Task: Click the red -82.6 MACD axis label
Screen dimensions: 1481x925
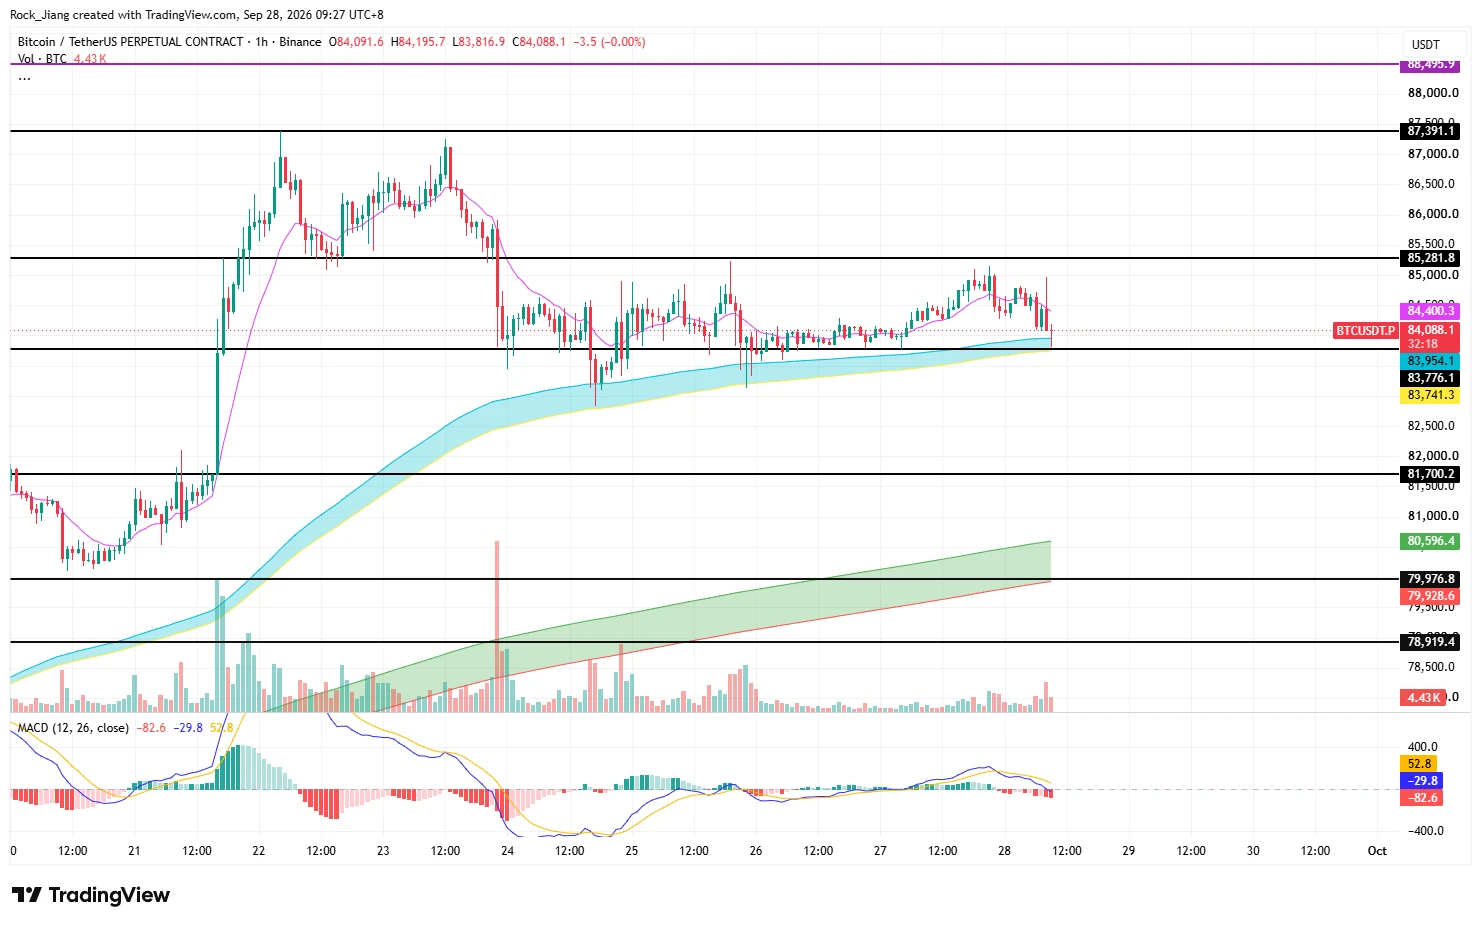Action: coord(1422,798)
